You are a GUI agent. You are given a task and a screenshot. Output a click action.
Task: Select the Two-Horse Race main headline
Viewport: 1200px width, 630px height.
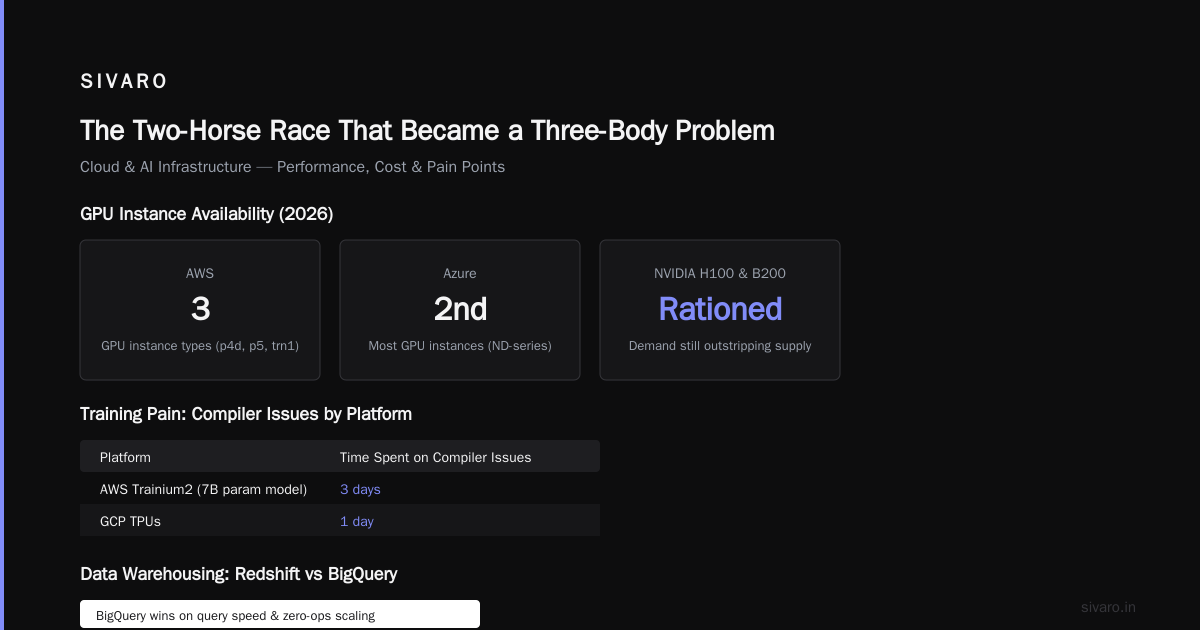click(427, 130)
